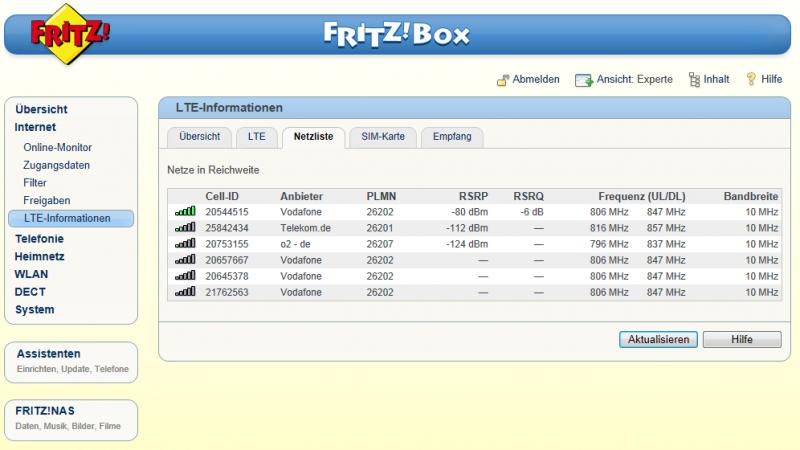Open Übersicht in the sidebar
The image size is (800, 450).
41,109
